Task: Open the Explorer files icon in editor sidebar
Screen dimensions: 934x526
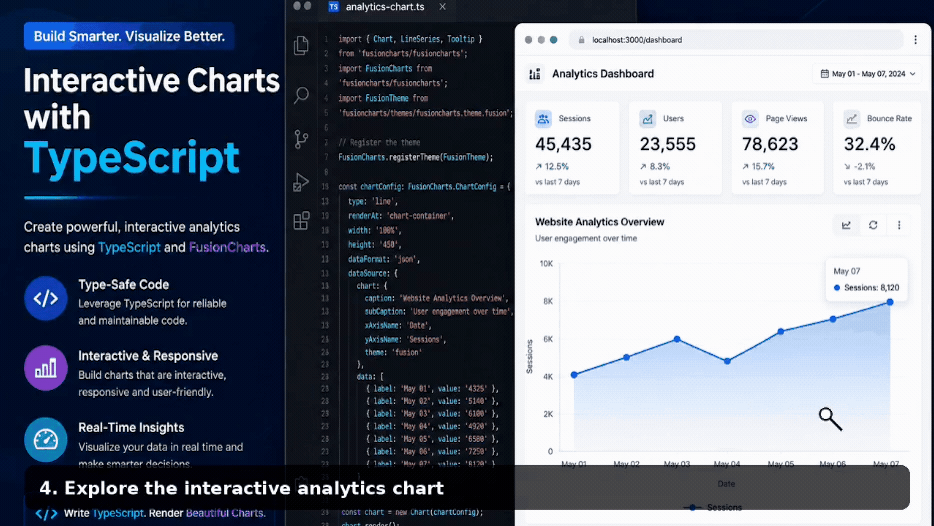Action: tap(301, 46)
